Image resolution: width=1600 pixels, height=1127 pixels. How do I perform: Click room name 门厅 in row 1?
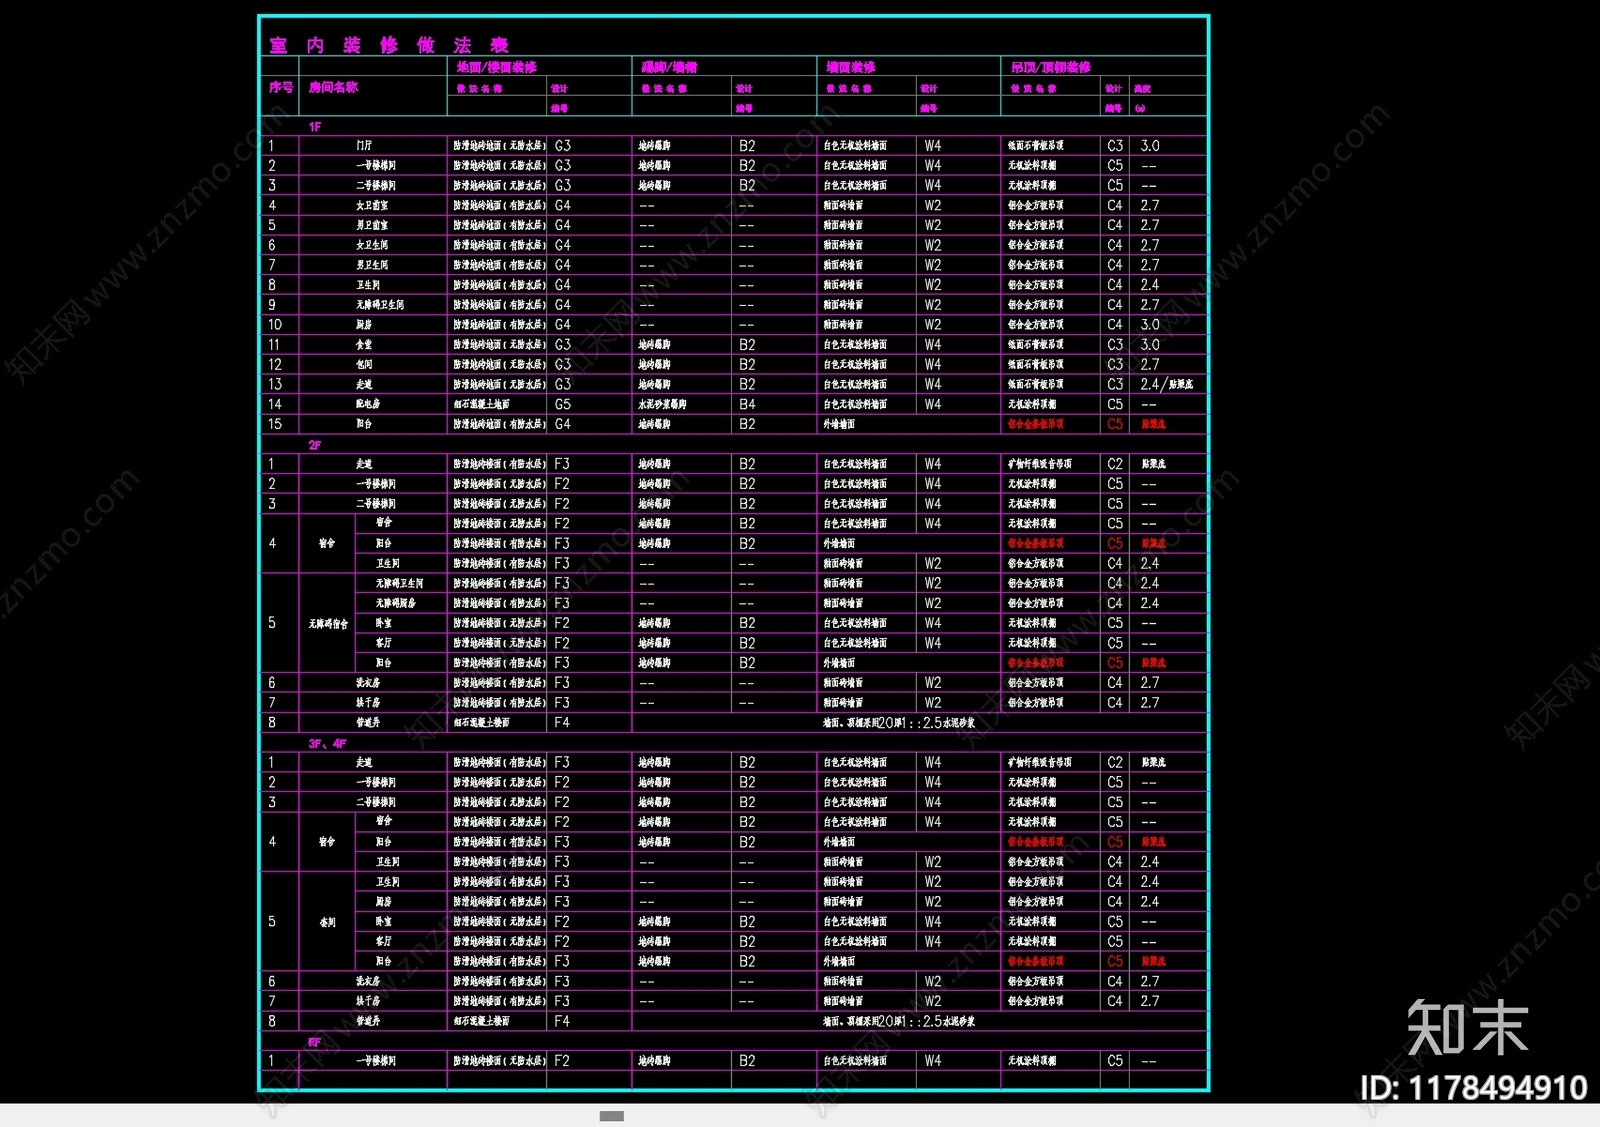(x=364, y=146)
